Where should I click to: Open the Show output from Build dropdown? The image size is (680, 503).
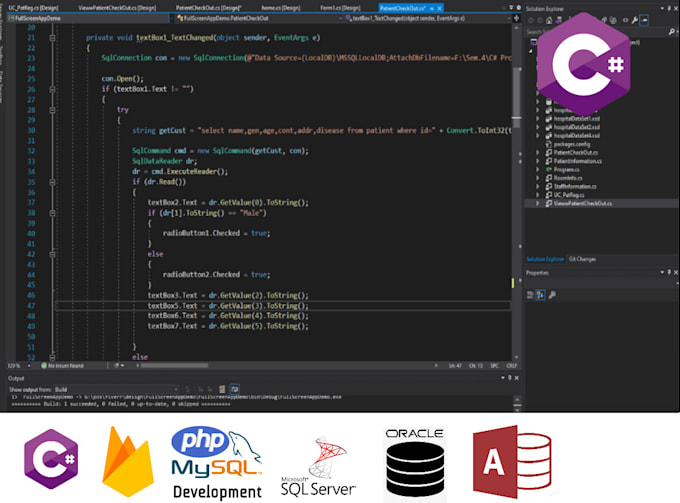click(116, 389)
